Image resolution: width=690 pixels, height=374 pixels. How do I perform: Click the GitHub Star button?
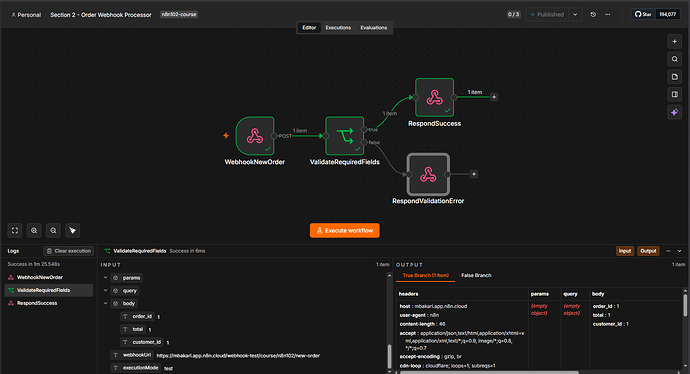[x=643, y=15]
